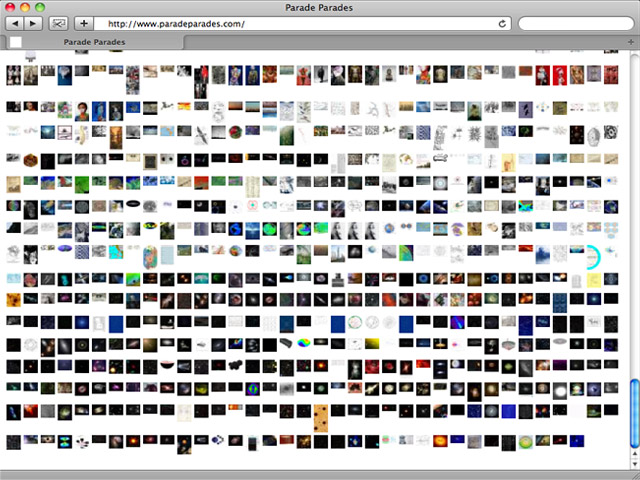Image resolution: width=640 pixels, height=480 pixels.
Task: Select the pair of small globes thumbnail
Action: point(406,226)
